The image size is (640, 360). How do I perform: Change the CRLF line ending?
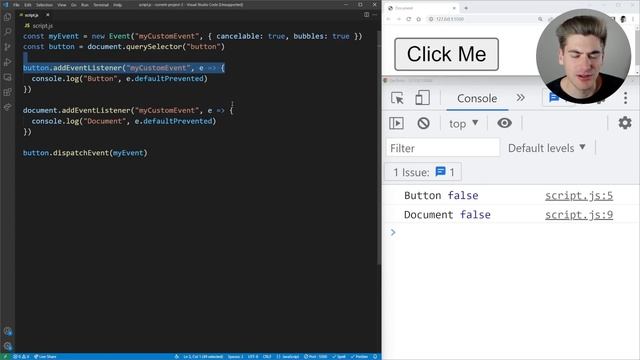point(267,357)
